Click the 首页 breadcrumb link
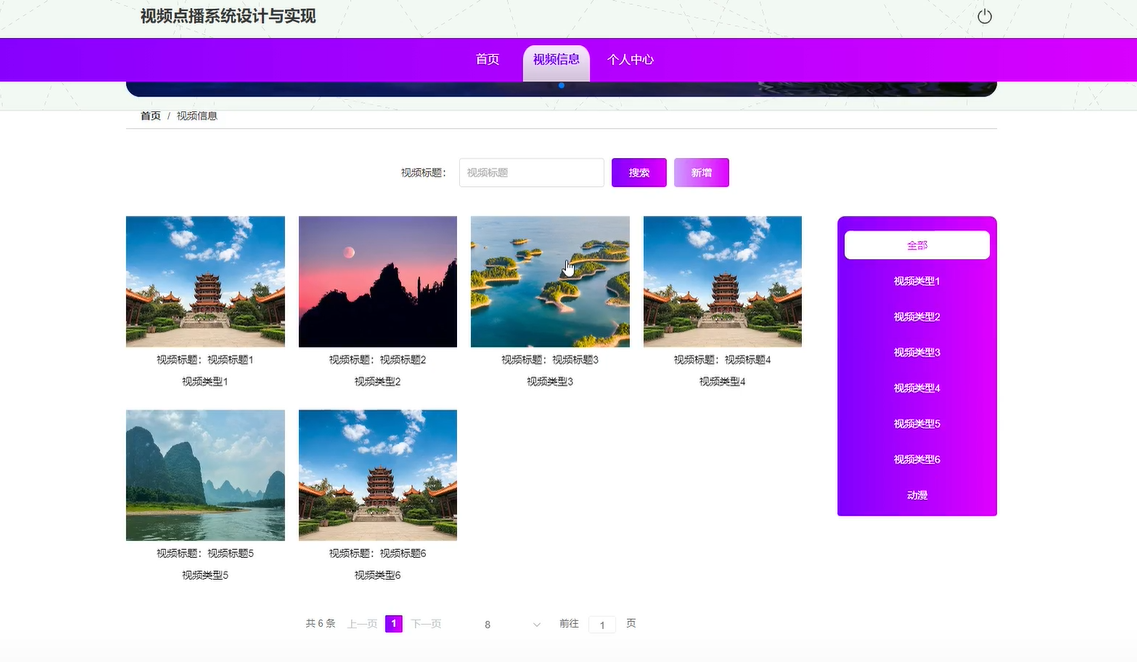1137x662 pixels. 150,116
